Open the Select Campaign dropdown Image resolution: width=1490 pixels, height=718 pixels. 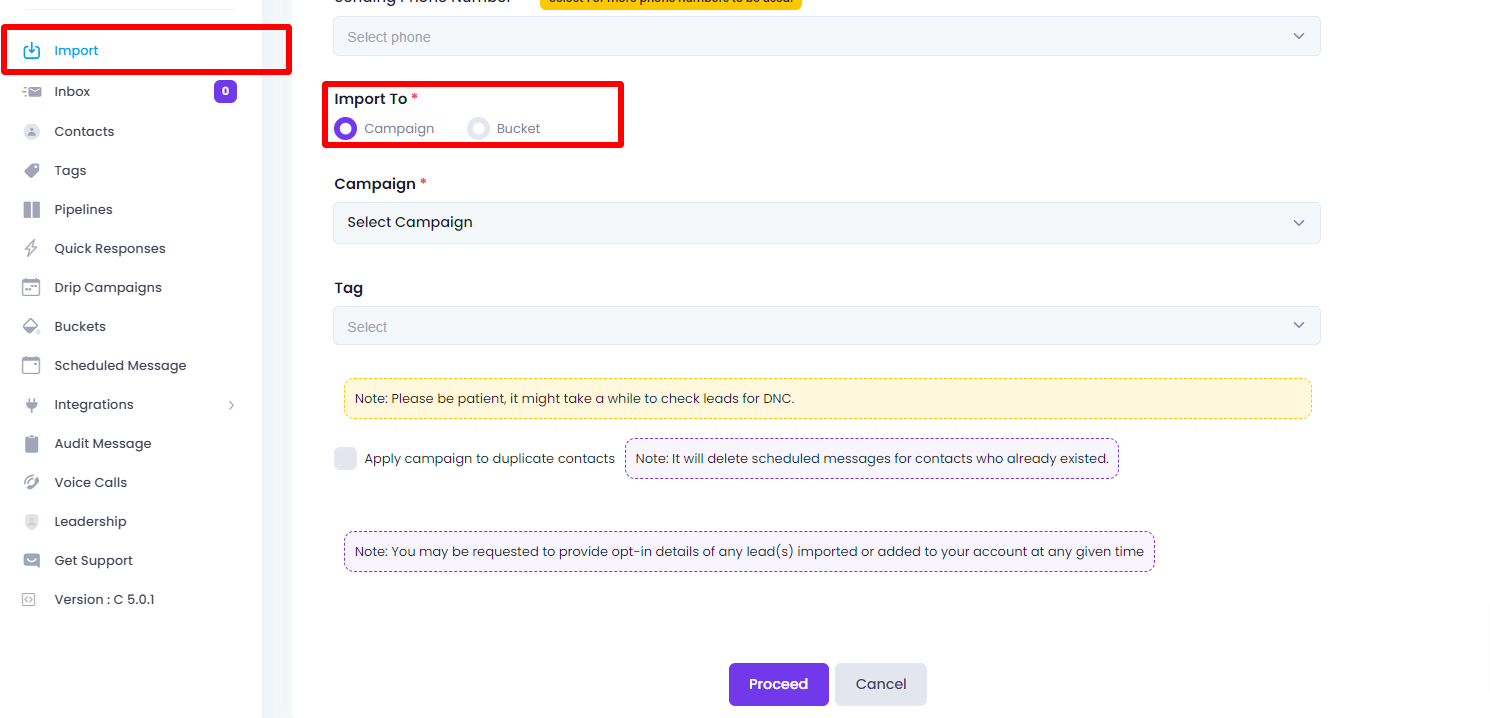826,222
